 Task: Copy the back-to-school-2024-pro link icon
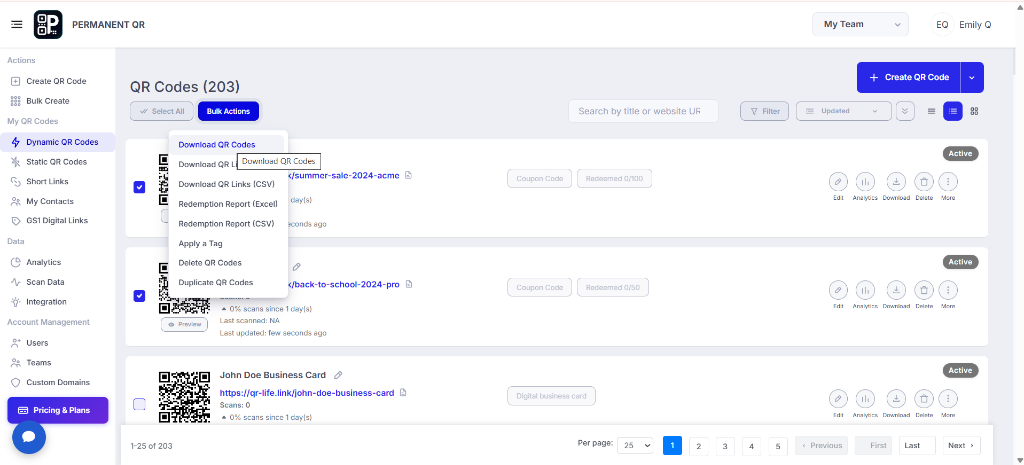(409, 284)
